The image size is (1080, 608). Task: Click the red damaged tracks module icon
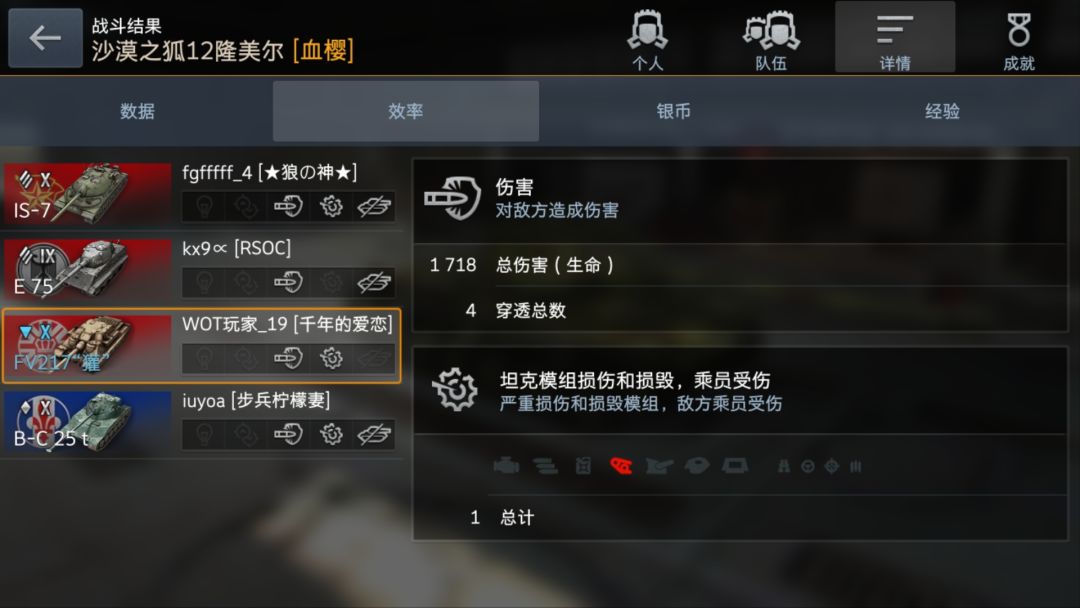(621, 466)
